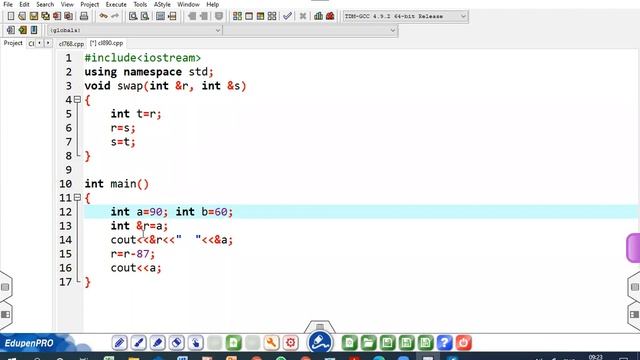Print the current source file
Viewport: 640px width, 360px height.
coord(84,16)
